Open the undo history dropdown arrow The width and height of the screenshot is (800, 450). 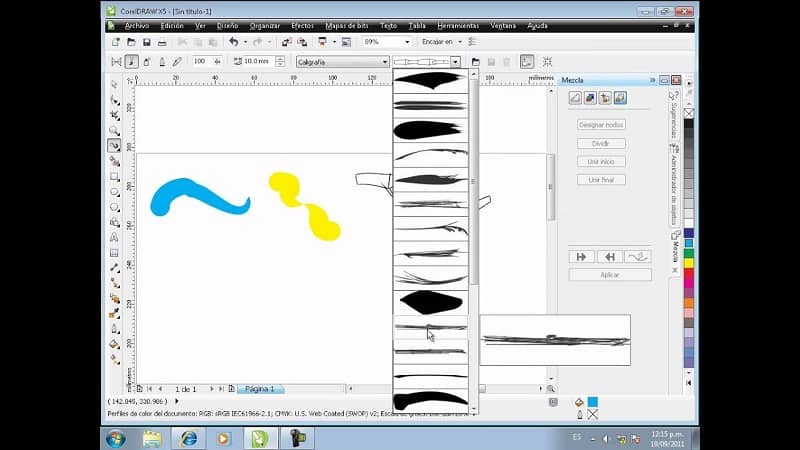tap(245, 42)
